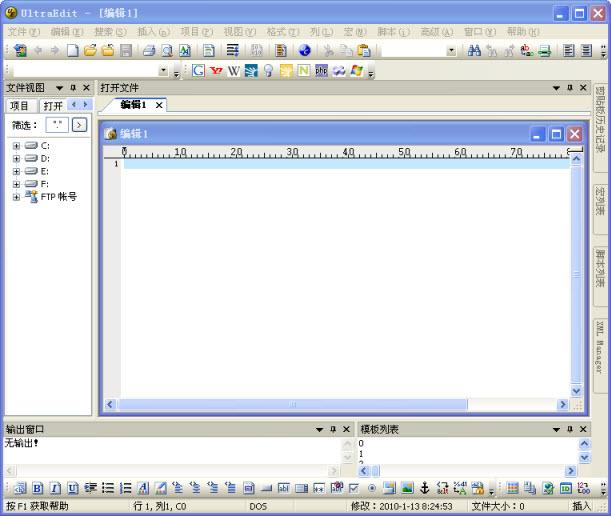Open the 搜索 menu
Screen dimensions: 611x516
110,32
